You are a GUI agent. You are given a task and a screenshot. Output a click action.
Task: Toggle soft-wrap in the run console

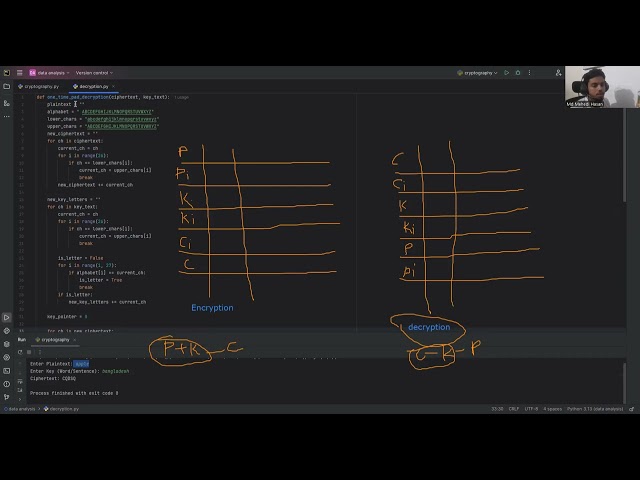click(x=20, y=382)
